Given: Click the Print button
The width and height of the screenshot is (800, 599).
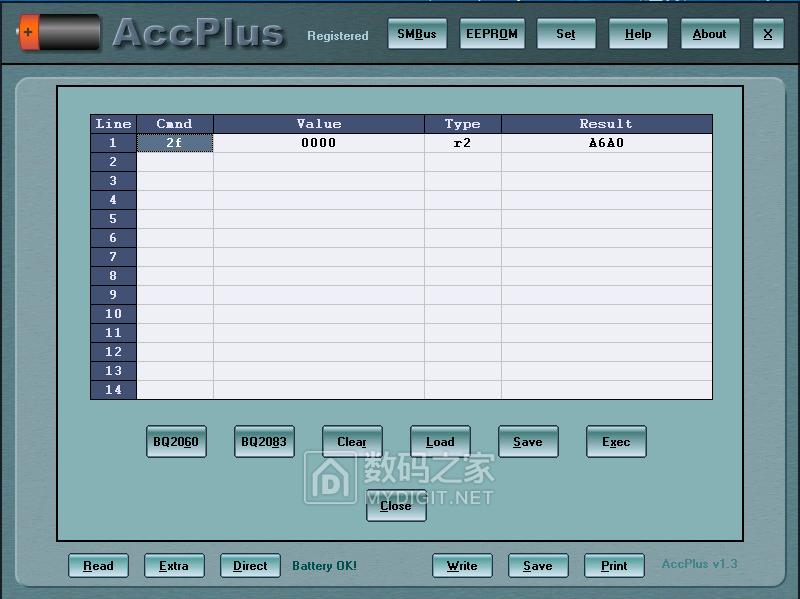Looking at the screenshot, I should (614, 566).
